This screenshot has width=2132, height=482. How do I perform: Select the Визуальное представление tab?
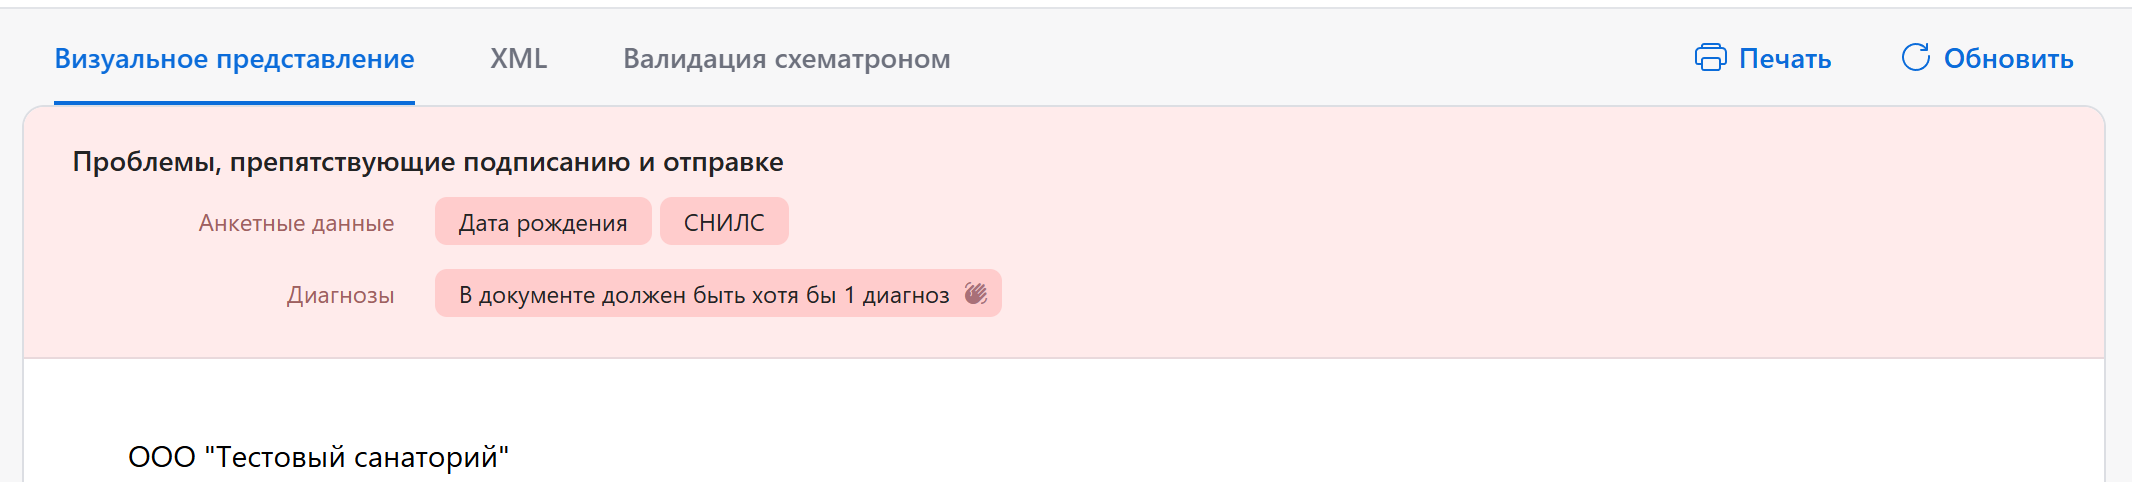coord(234,59)
